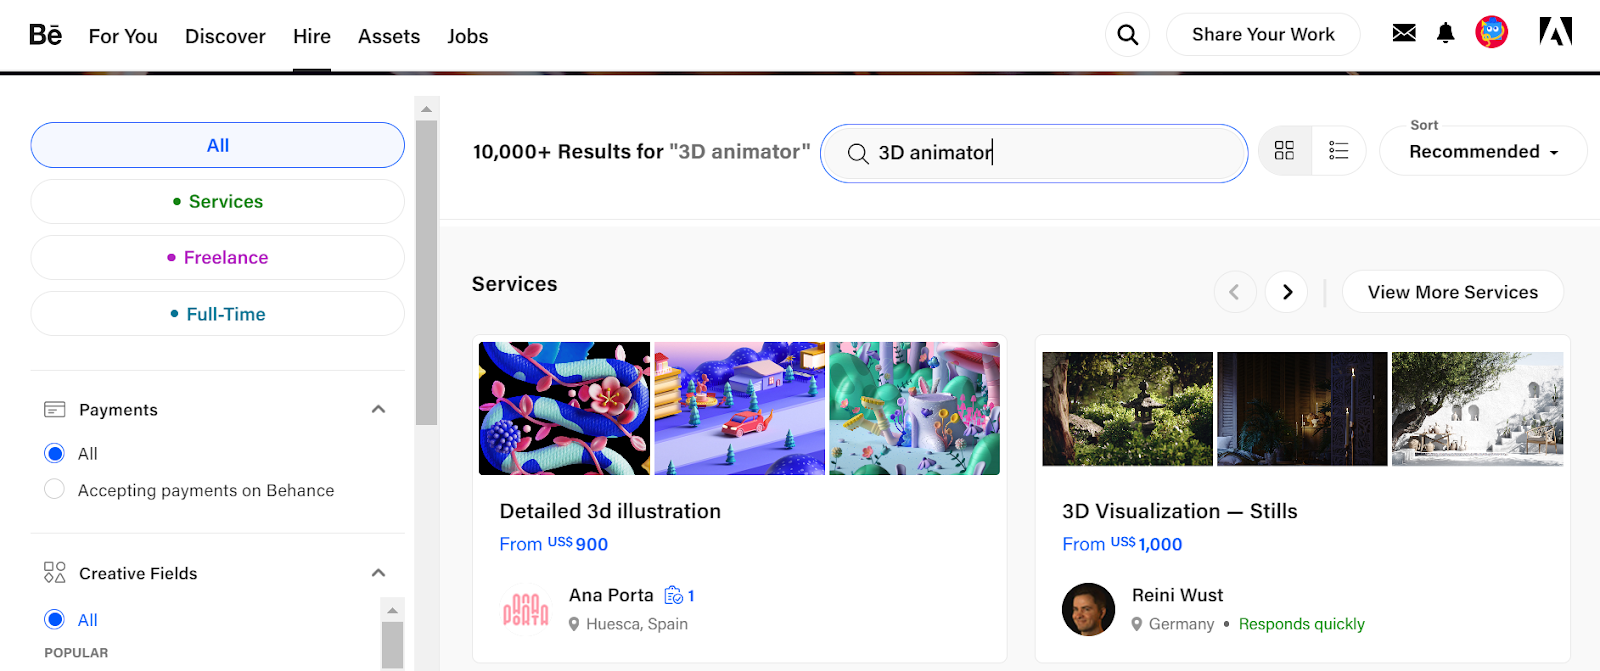1600x671 pixels.
Task: Click the Creative Fields shapes icon
Action: pyautogui.click(x=55, y=573)
